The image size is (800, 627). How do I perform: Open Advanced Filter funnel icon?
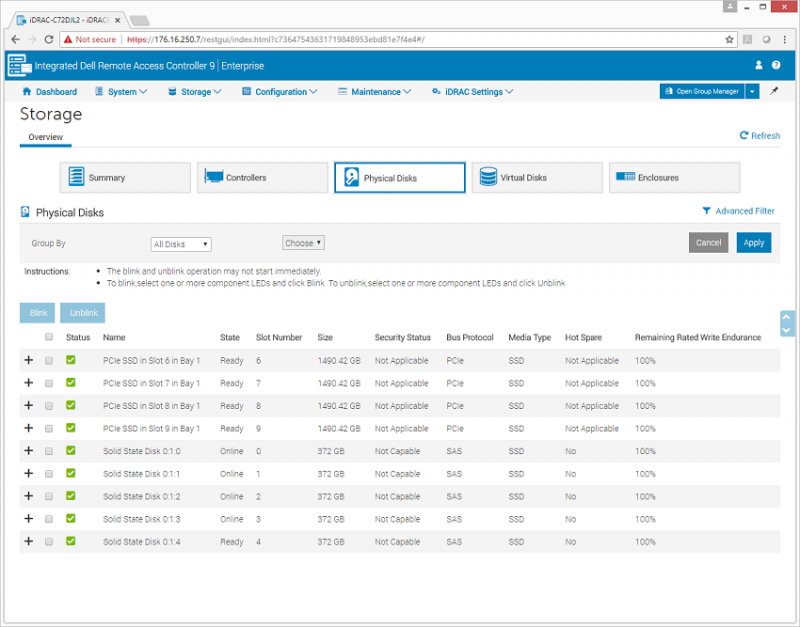(707, 211)
